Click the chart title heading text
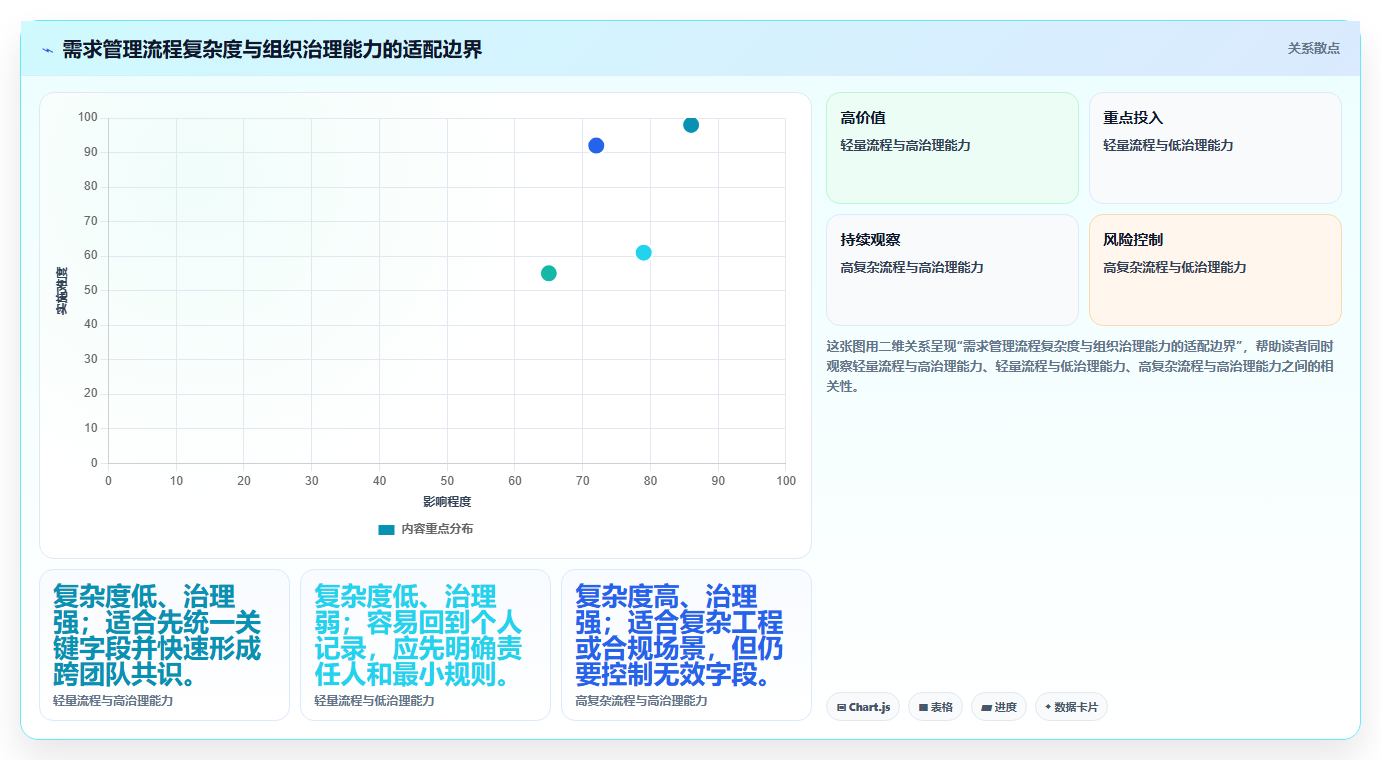Image resolution: width=1381 pixels, height=760 pixels. (272, 50)
